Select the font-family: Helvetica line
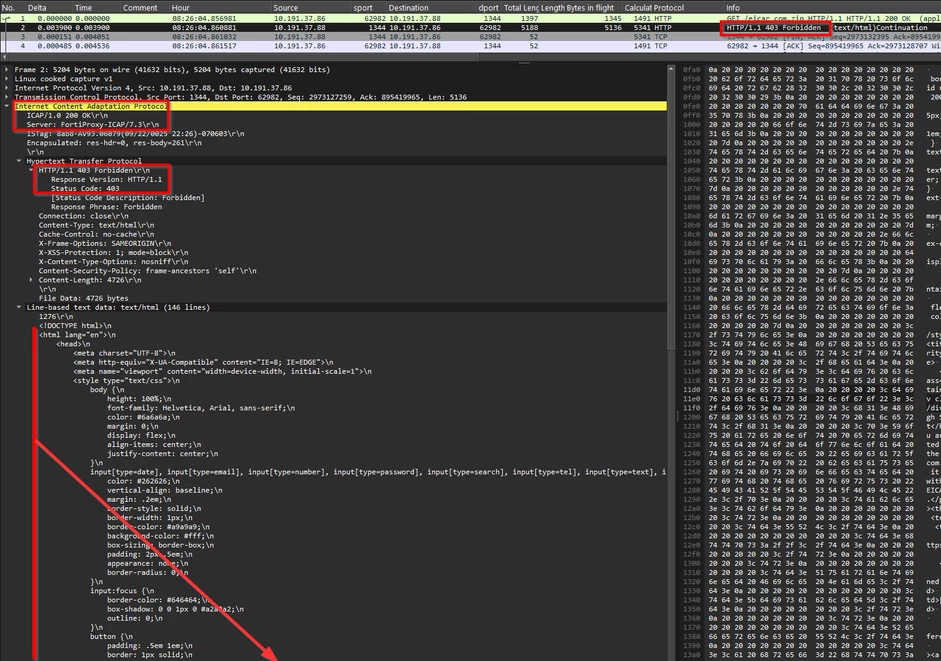This screenshot has width=941, height=661. coord(201,408)
